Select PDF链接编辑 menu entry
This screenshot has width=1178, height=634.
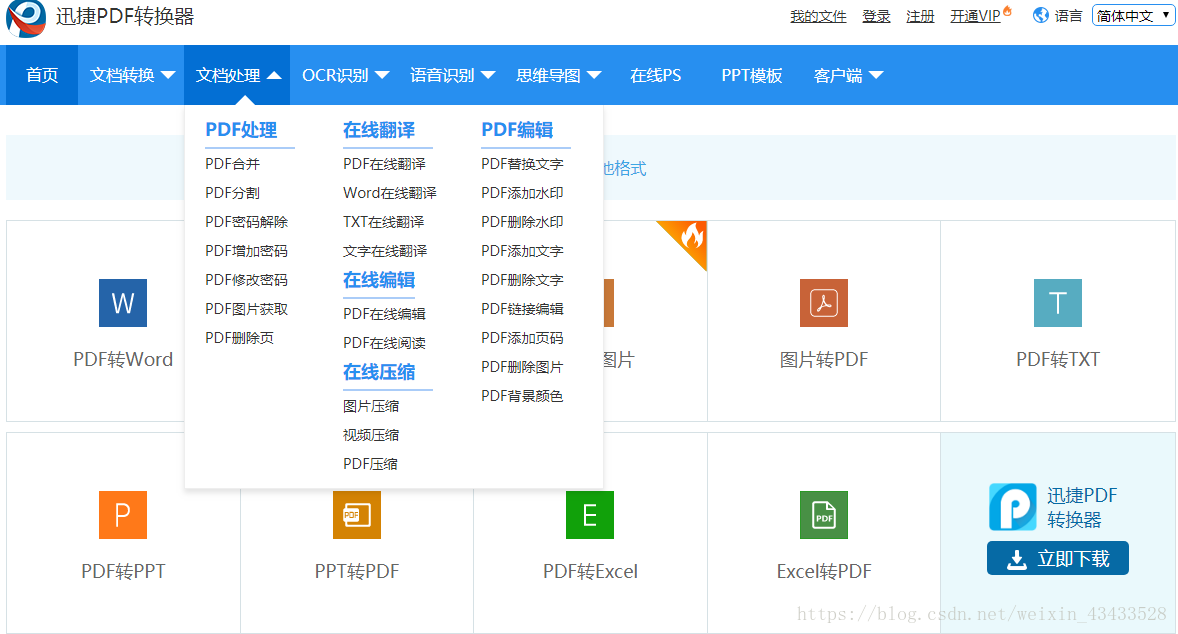click(522, 309)
